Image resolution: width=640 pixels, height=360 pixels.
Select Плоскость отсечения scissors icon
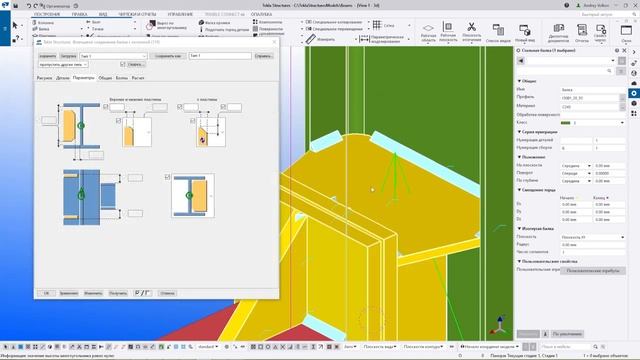point(471,32)
